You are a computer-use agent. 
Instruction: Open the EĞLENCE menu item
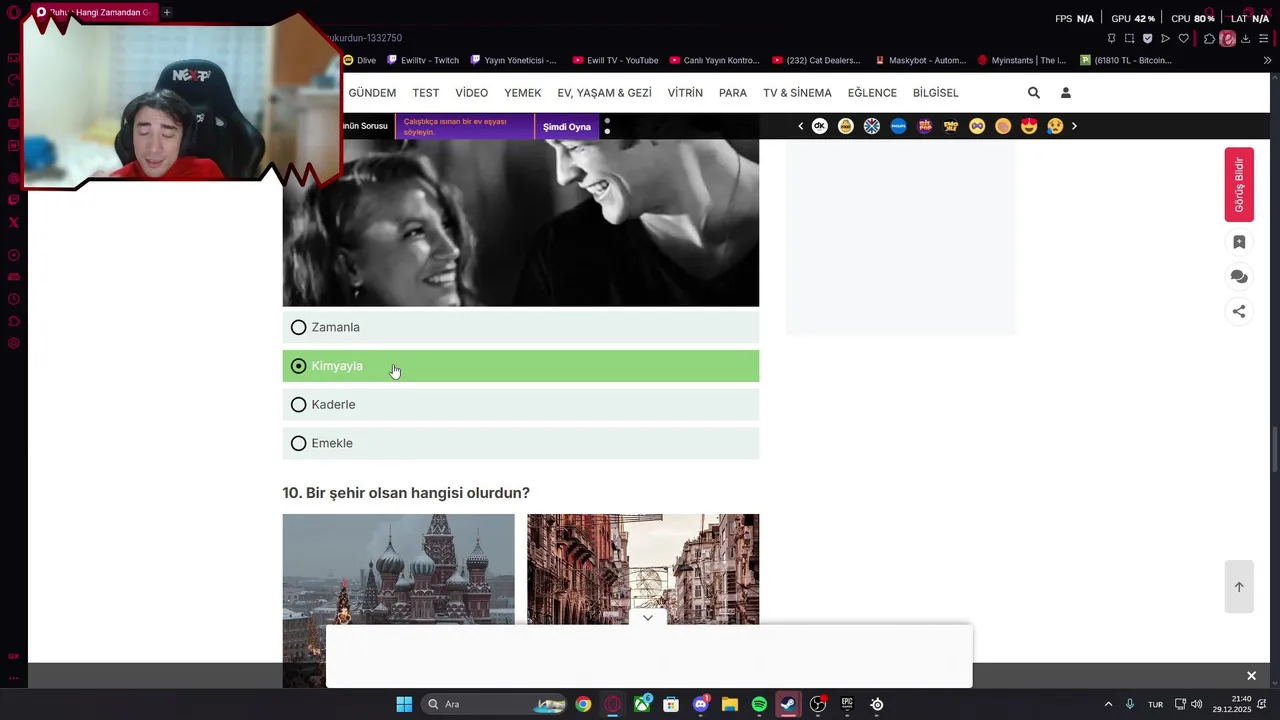[872, 92]
